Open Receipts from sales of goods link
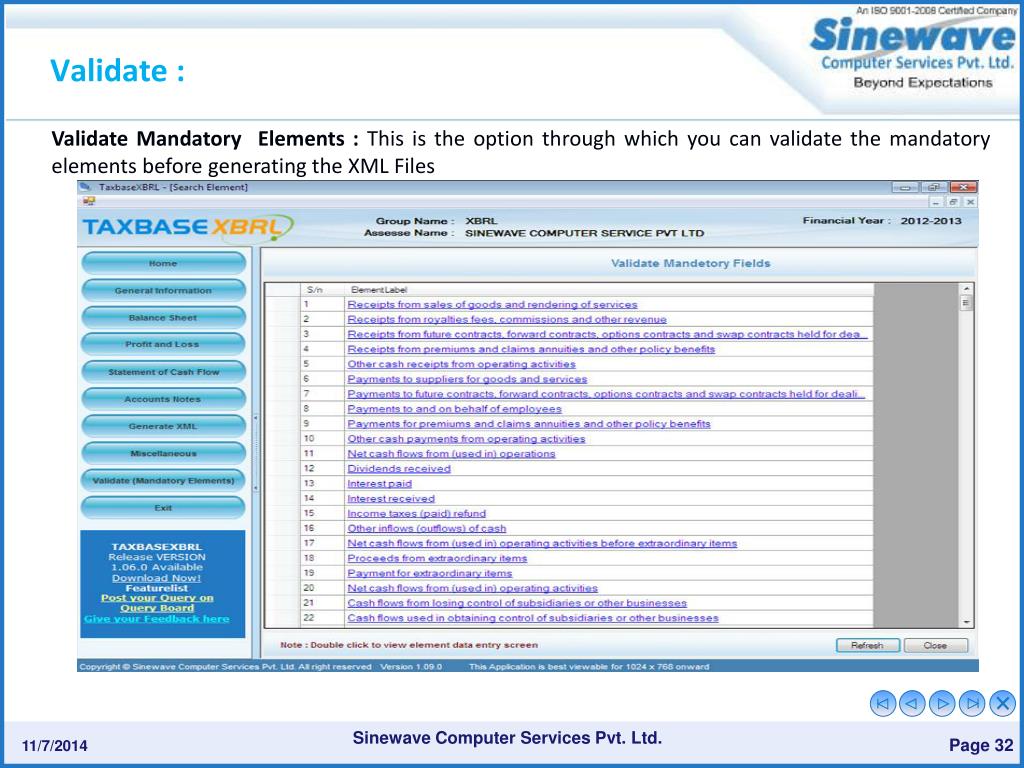 492,304
